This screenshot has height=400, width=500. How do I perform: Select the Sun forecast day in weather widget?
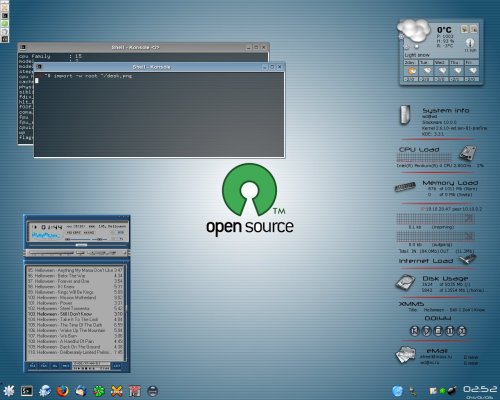point(411,71)
